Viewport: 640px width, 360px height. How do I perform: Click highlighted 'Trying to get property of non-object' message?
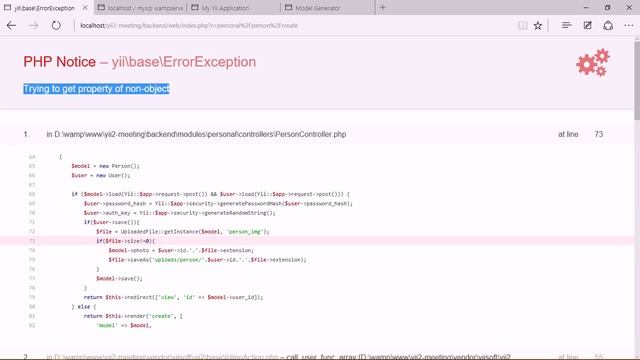tap(96, 89)
